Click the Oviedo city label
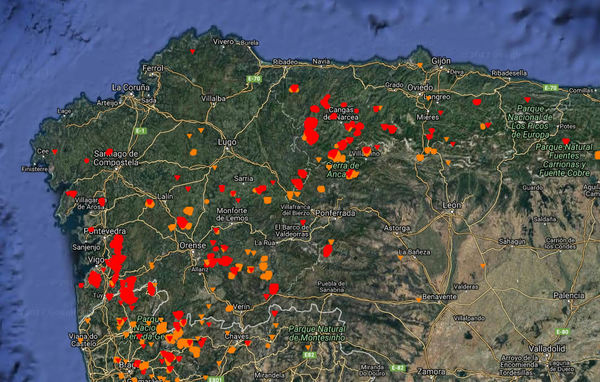The height and width of the screenshot is (382, 600). [x=420, y=88]
